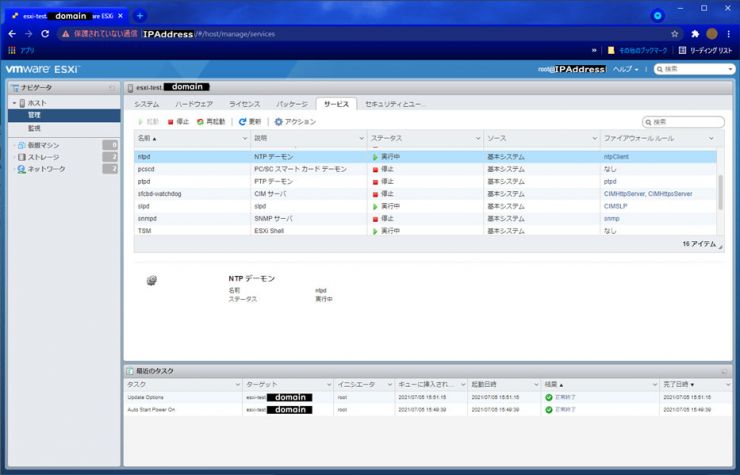Reload the page with the refresh icon
740x475 pixels.
(x=45, y=34)
